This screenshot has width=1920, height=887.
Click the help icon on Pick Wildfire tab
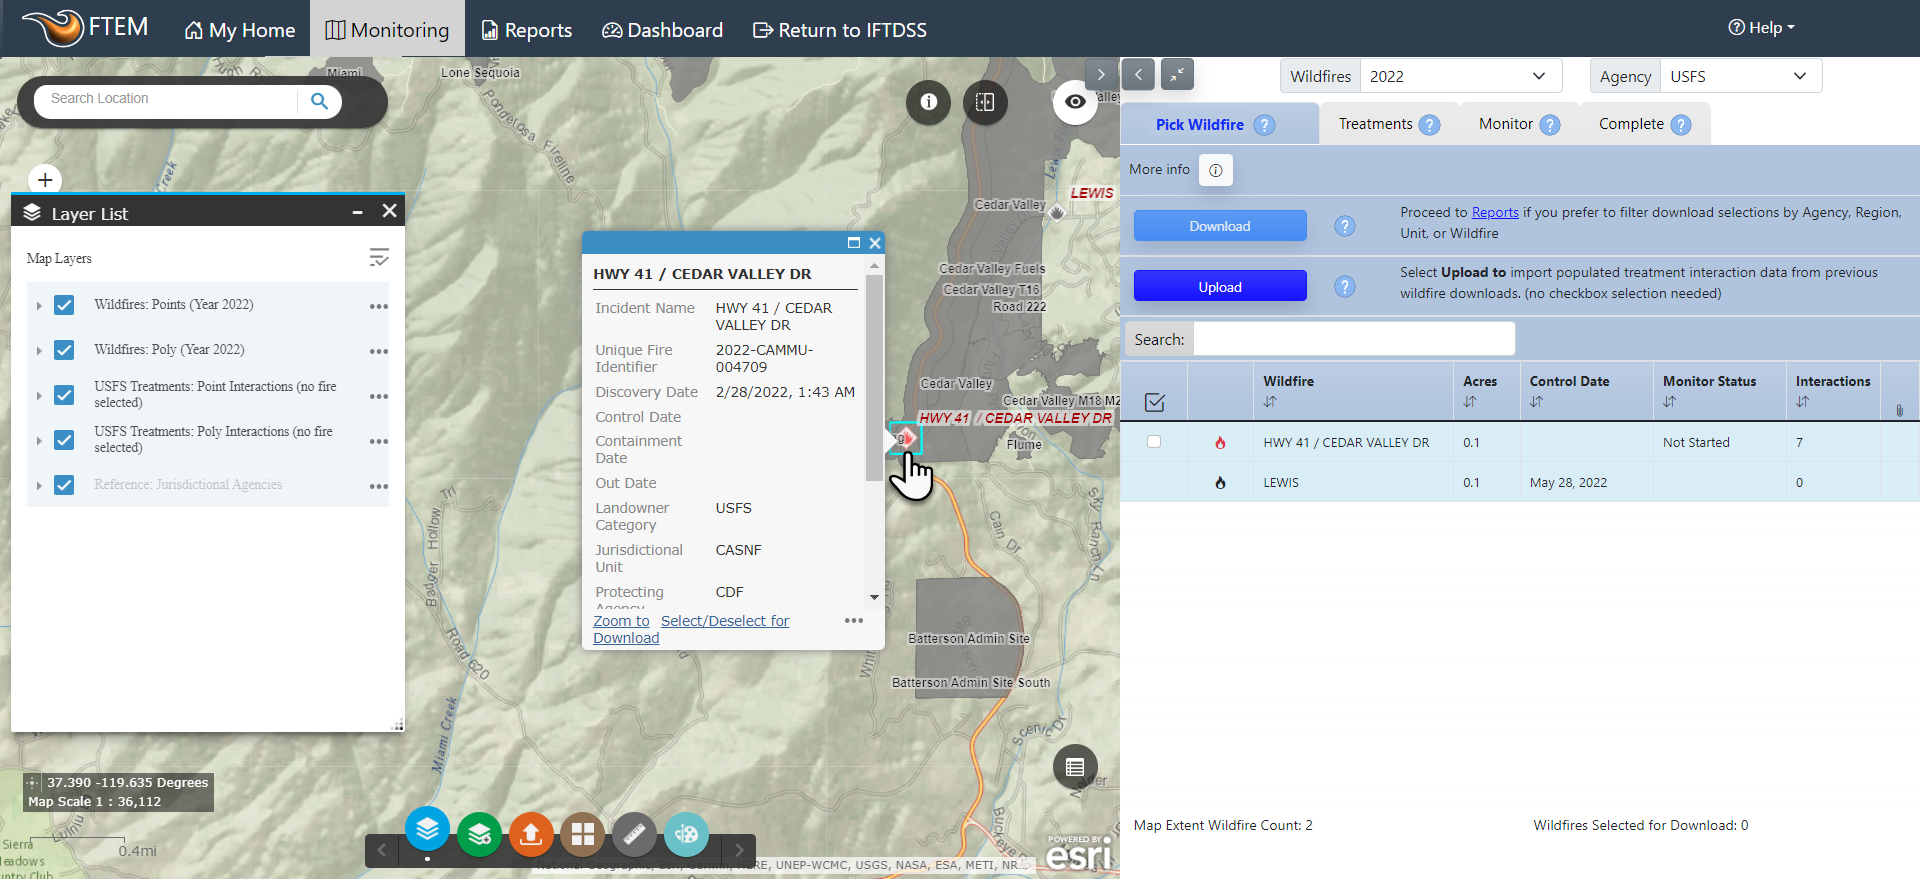(x=1265, y=125)
